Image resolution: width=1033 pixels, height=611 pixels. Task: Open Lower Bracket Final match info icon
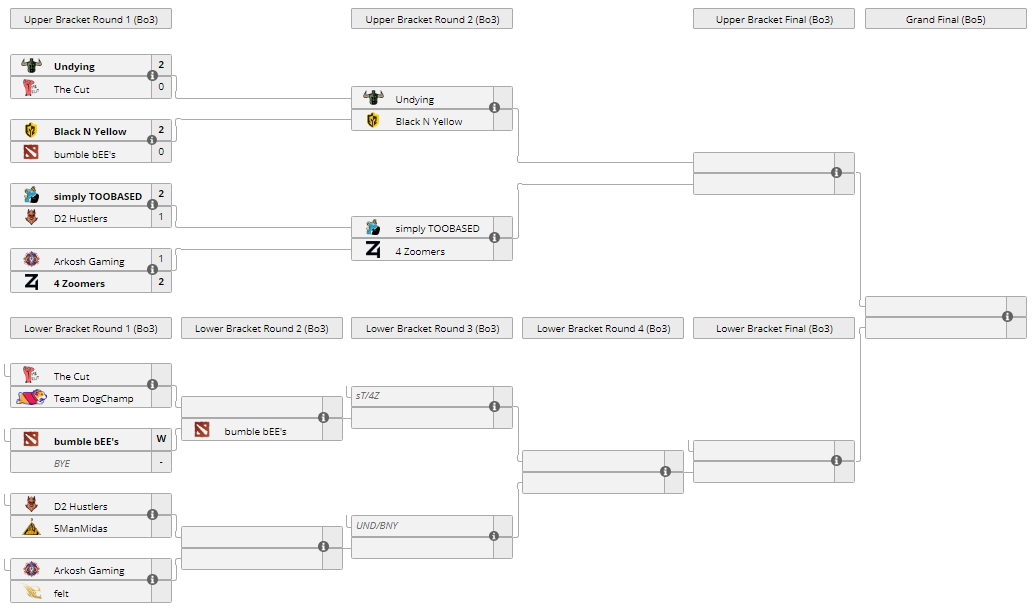pos(836,461)
